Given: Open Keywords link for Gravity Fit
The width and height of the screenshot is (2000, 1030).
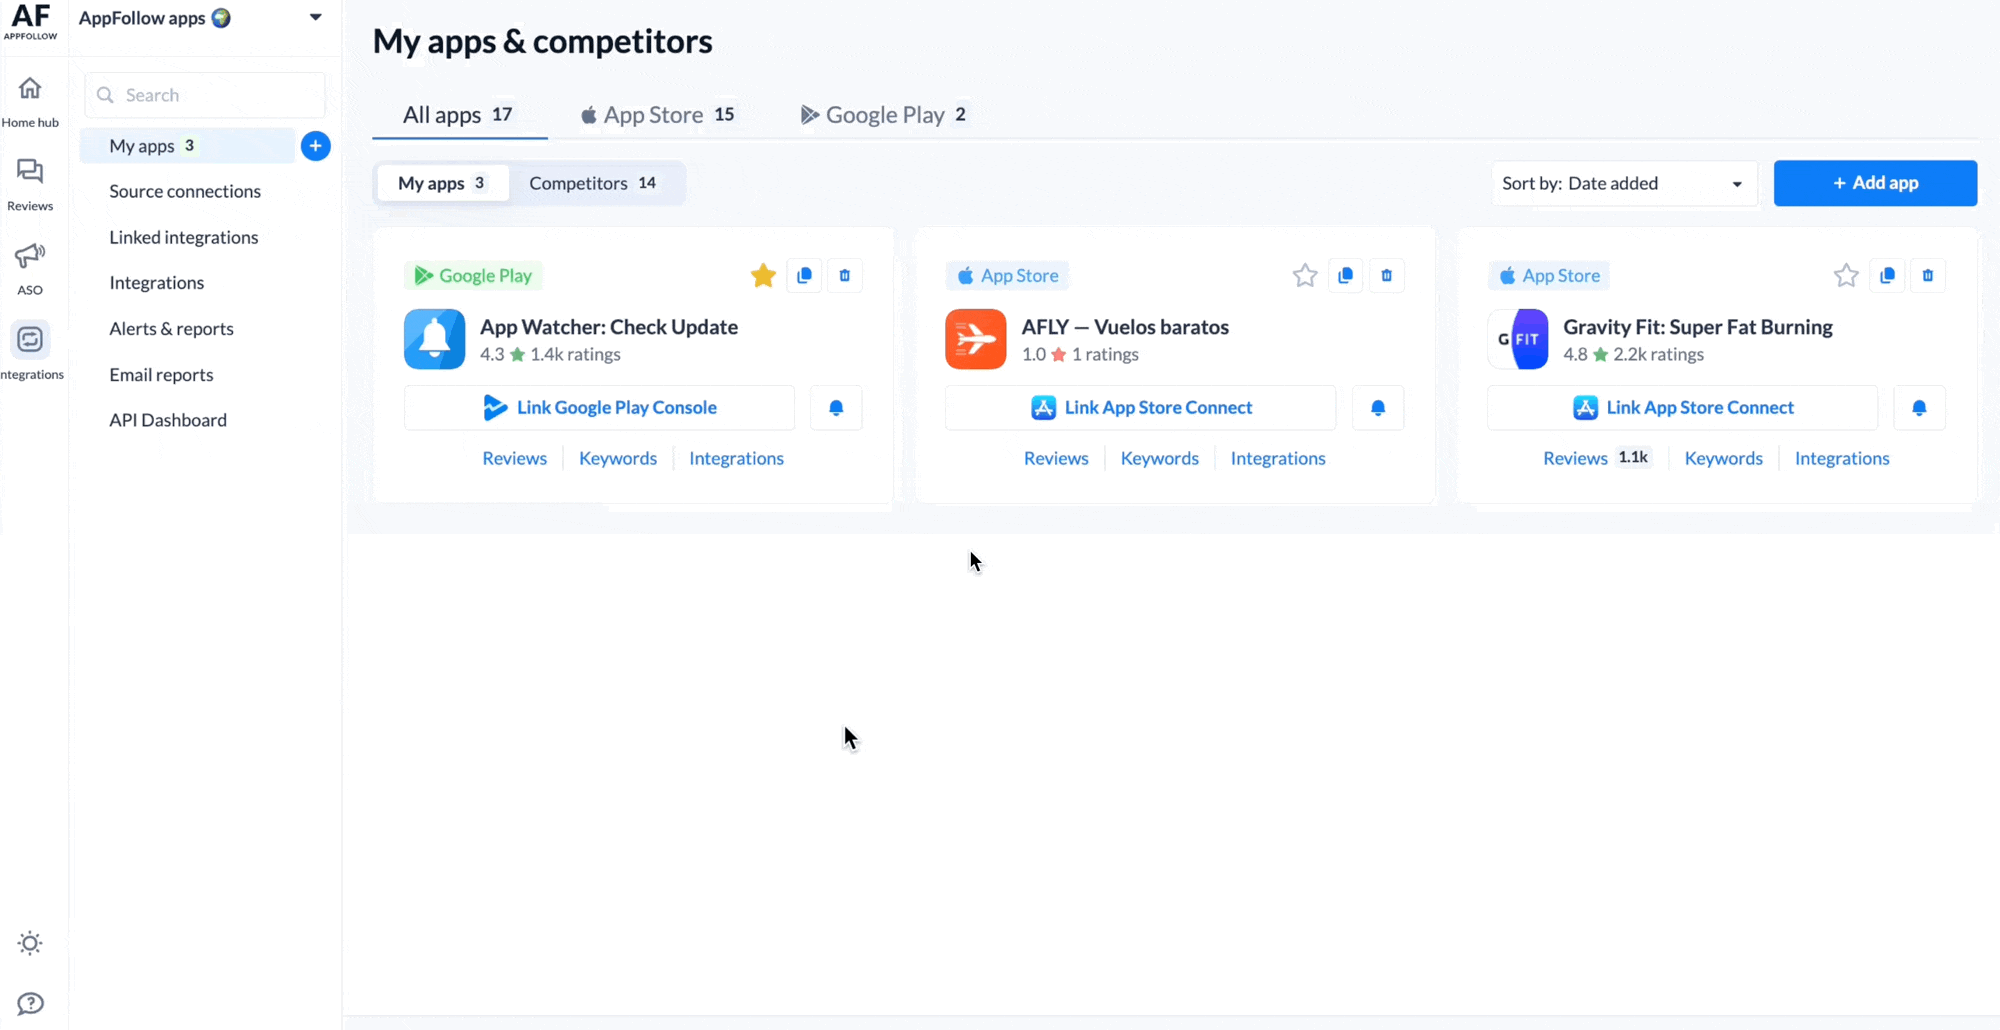Looking at the screenshot, I should [1724, 458].
